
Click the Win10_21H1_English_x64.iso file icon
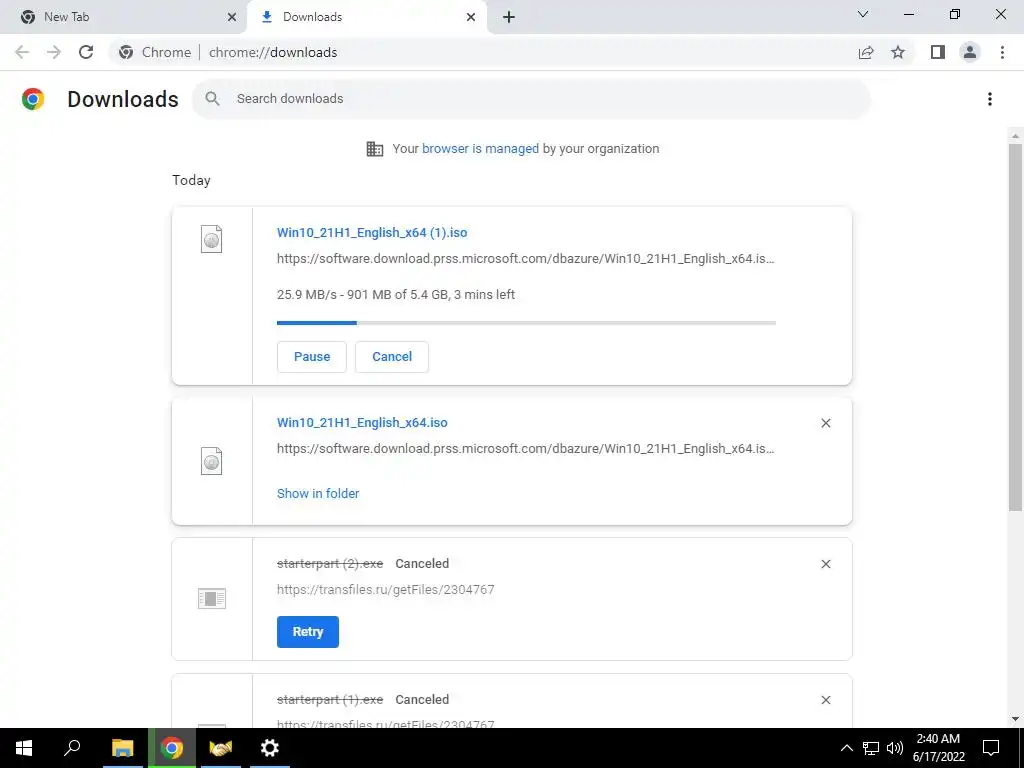point(212,461)
